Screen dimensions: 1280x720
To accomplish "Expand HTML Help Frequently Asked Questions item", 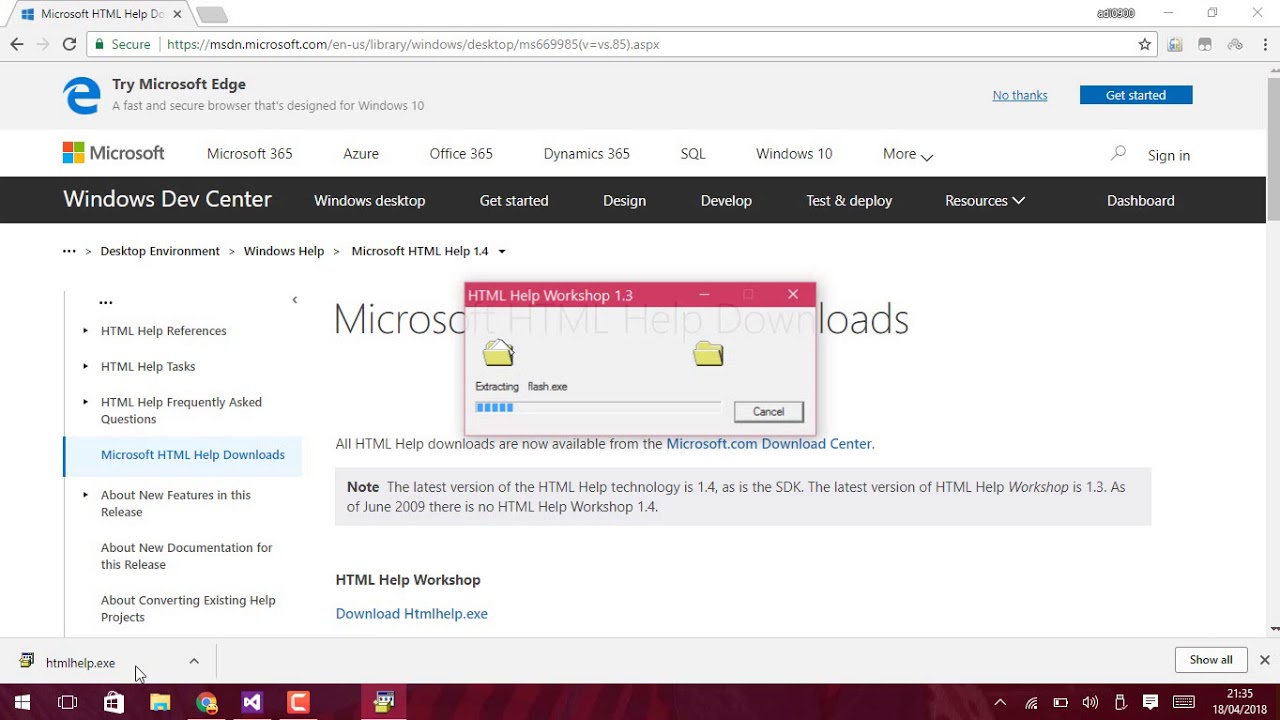I will [85, 402].
